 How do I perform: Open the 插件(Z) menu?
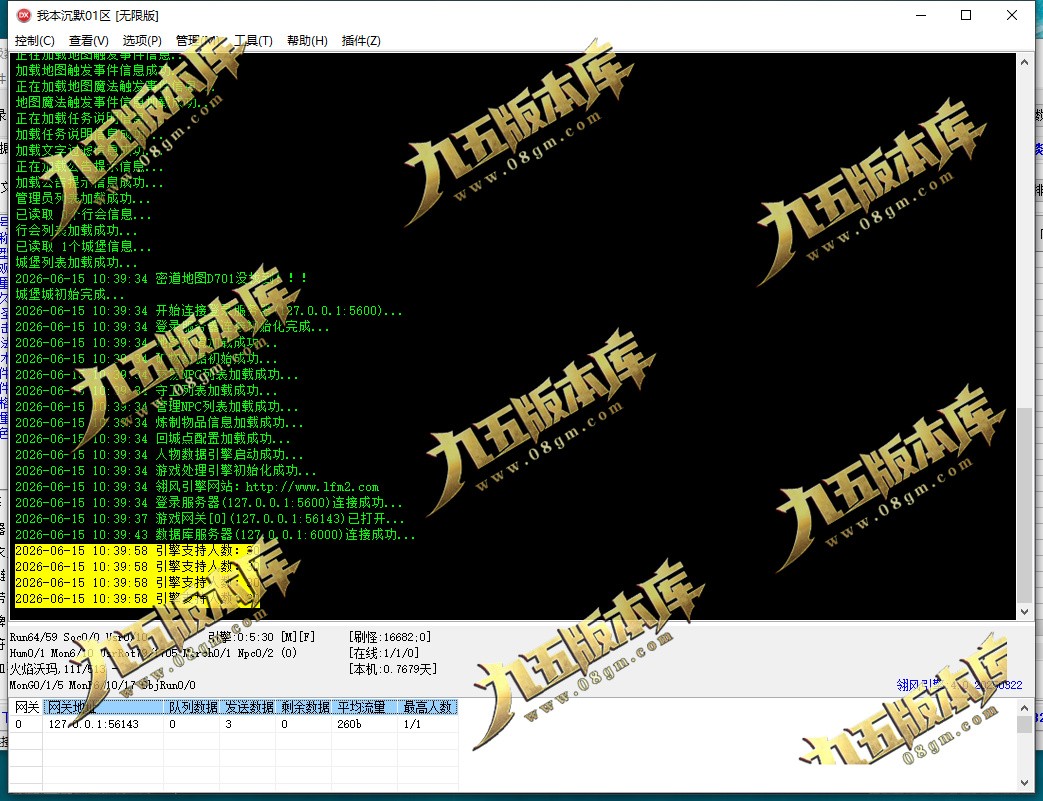[361, 41]
